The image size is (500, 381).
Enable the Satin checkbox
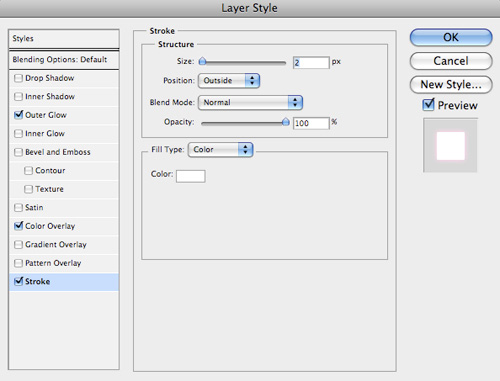18,208
